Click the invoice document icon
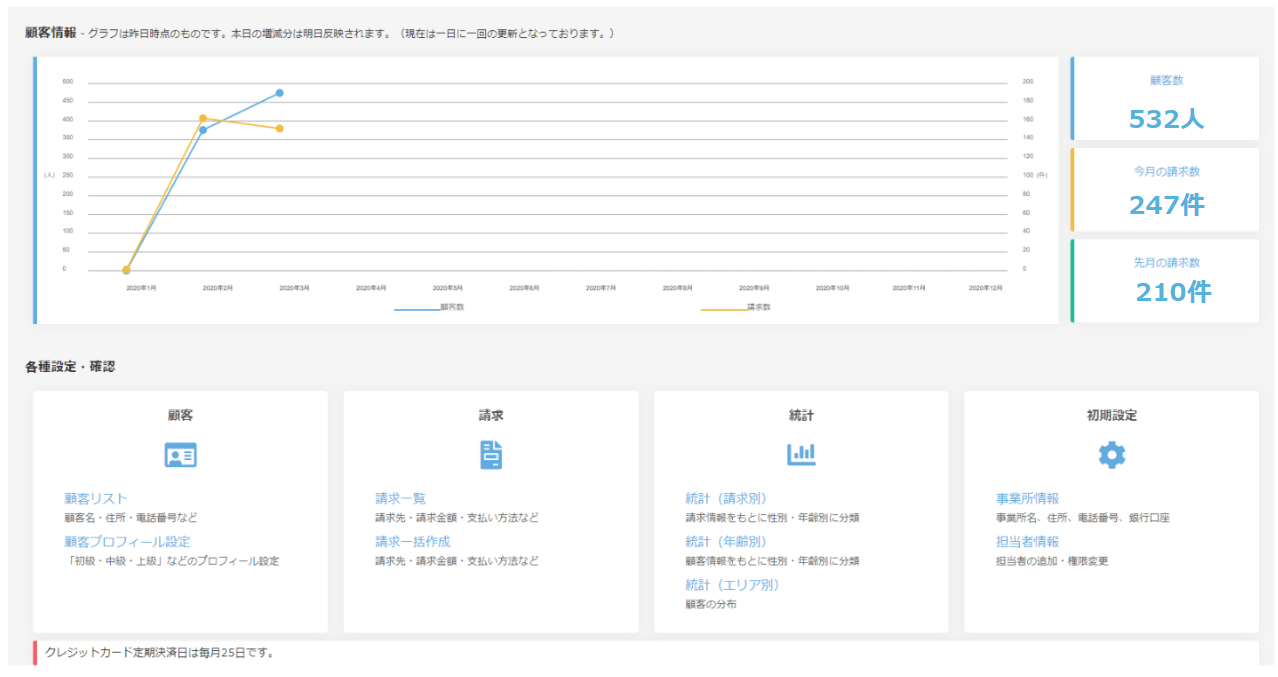 (x=491, y=455)
